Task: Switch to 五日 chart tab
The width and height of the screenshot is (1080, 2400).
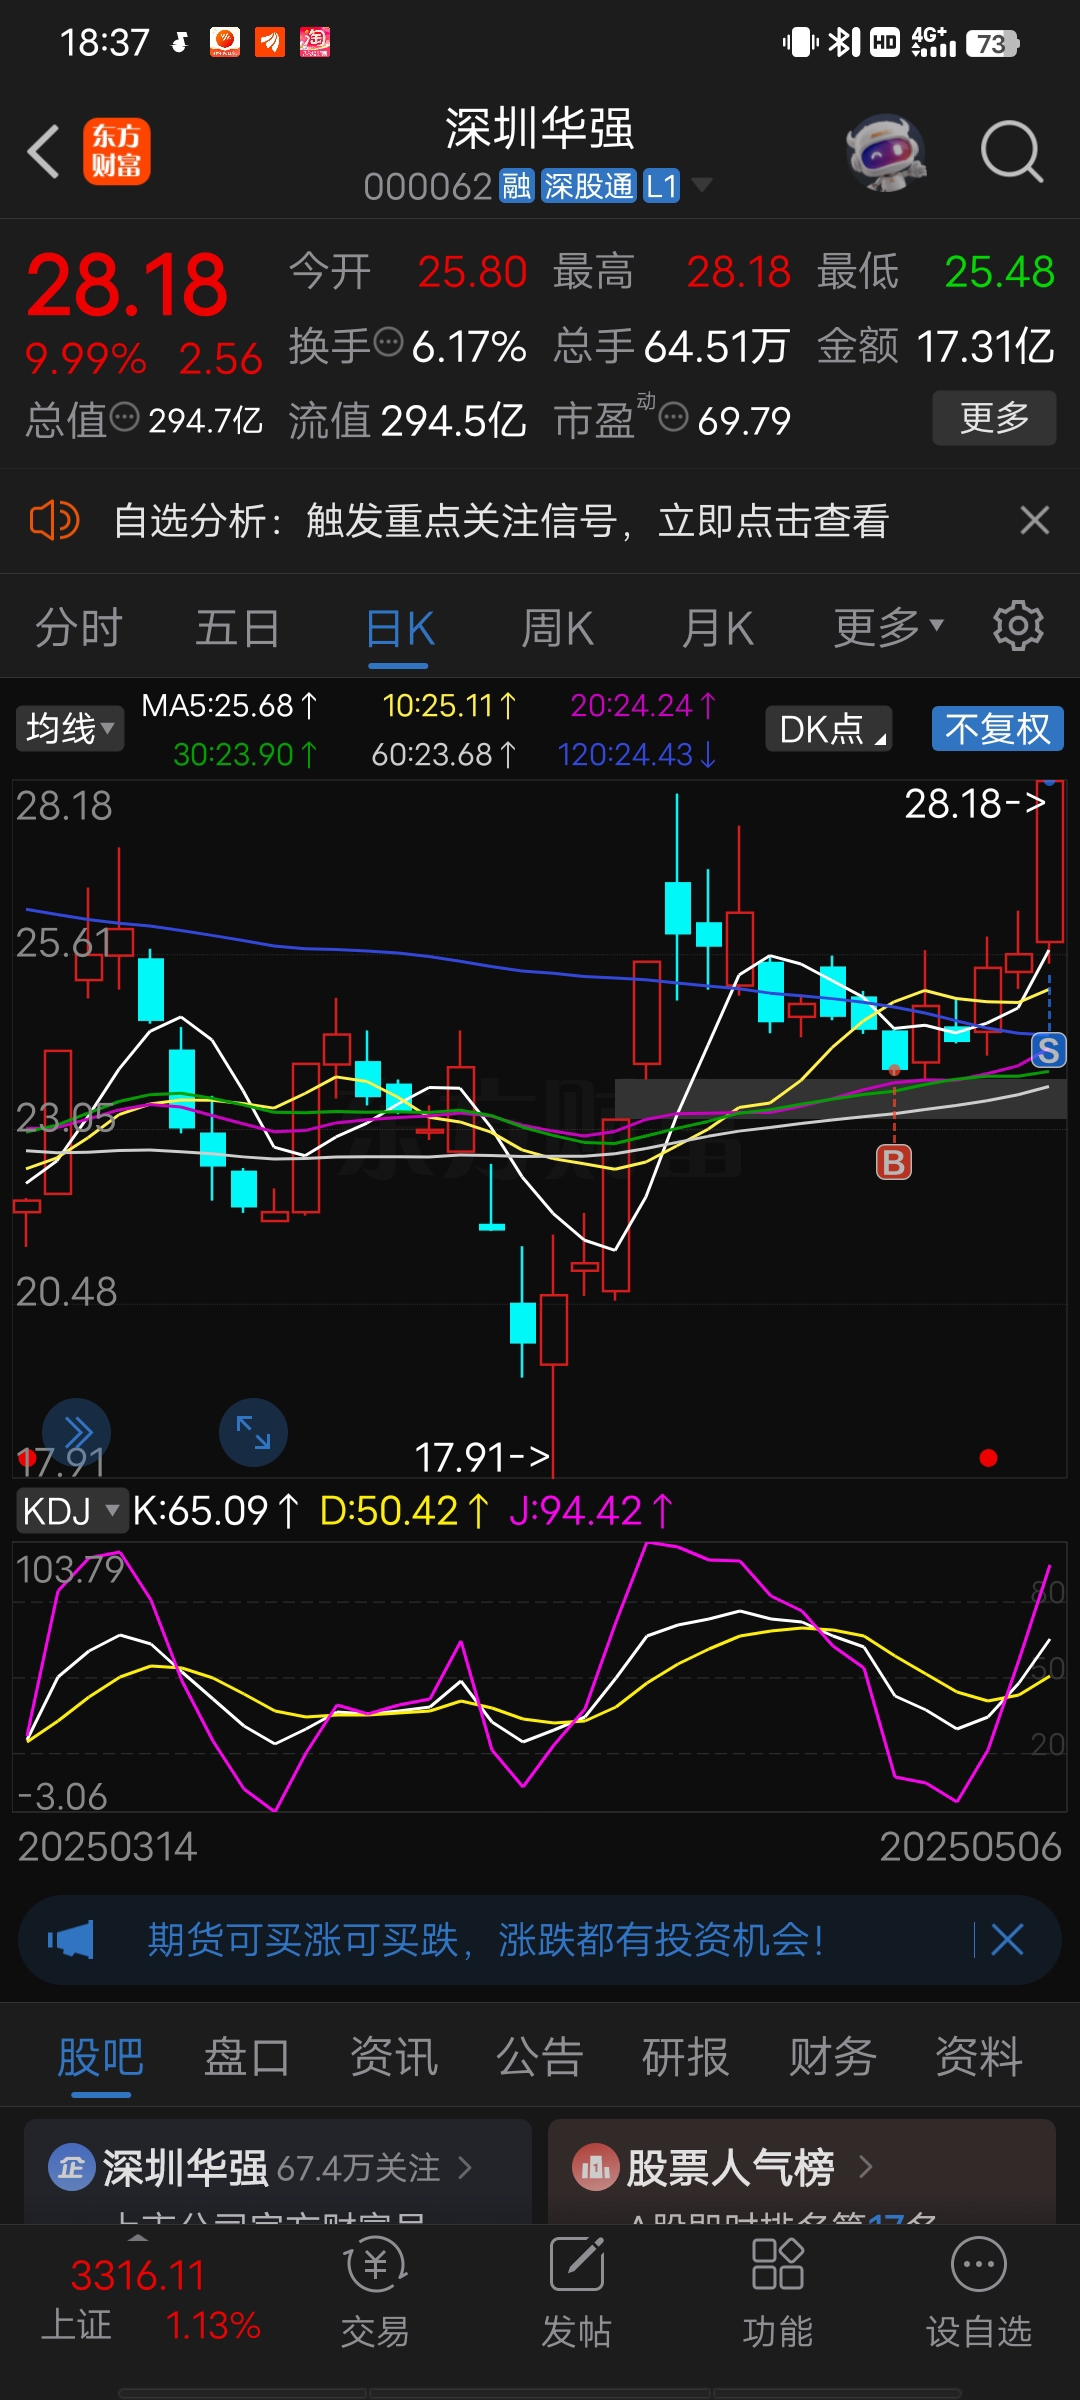Action: coord(237,627)
